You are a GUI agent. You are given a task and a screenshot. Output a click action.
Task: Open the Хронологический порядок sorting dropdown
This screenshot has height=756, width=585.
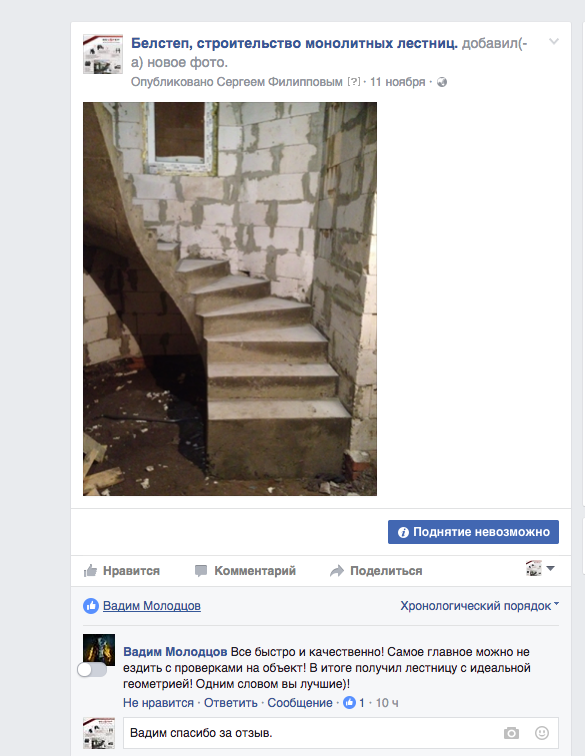(479, 606)
